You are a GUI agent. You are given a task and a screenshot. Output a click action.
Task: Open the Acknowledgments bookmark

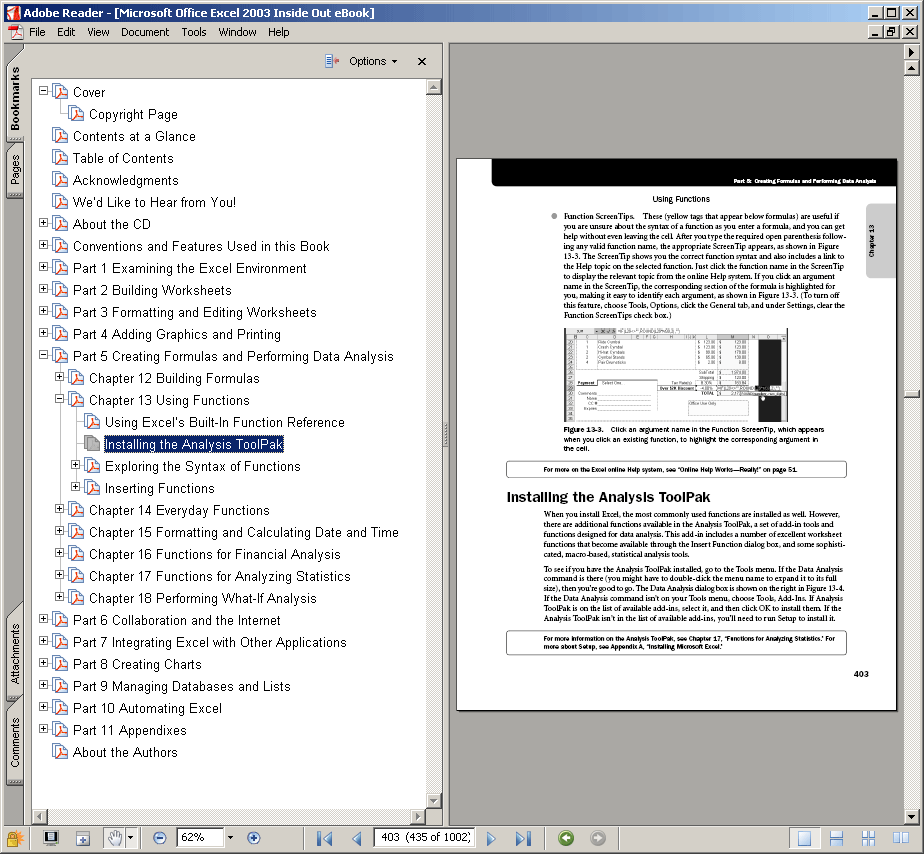pos(126,180)
